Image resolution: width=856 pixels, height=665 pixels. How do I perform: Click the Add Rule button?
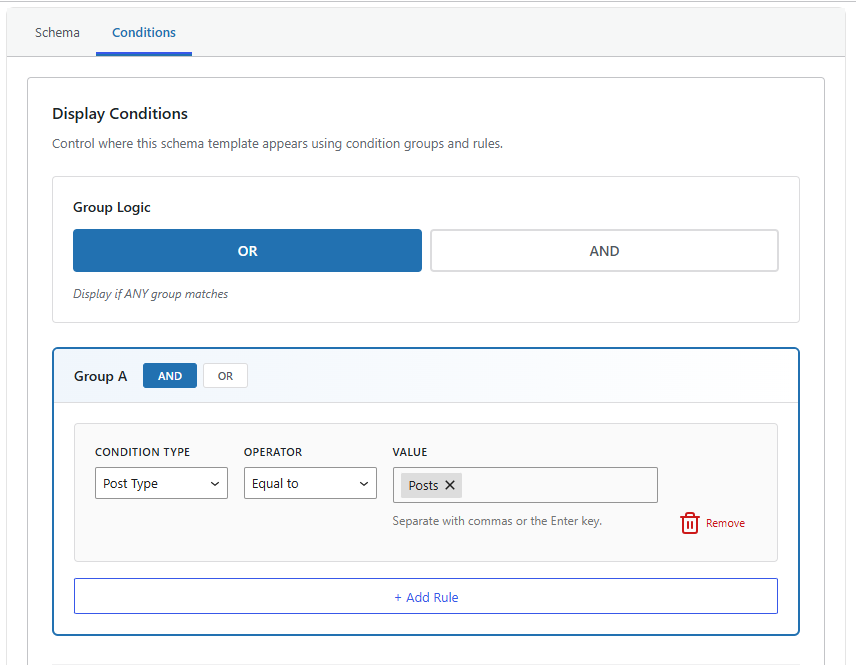pos(426,596)
